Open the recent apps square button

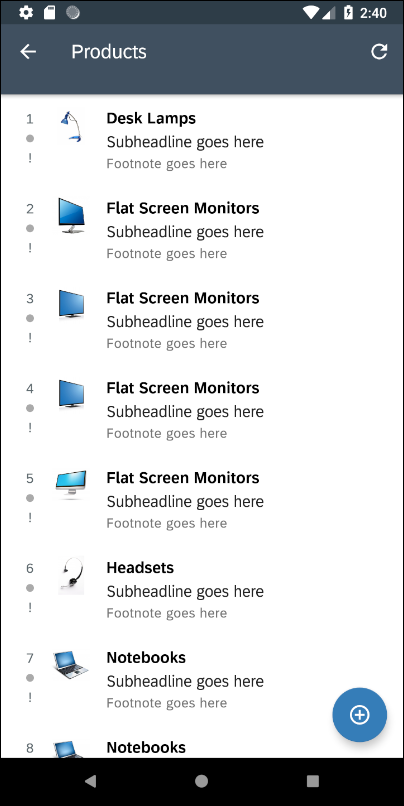313,781
